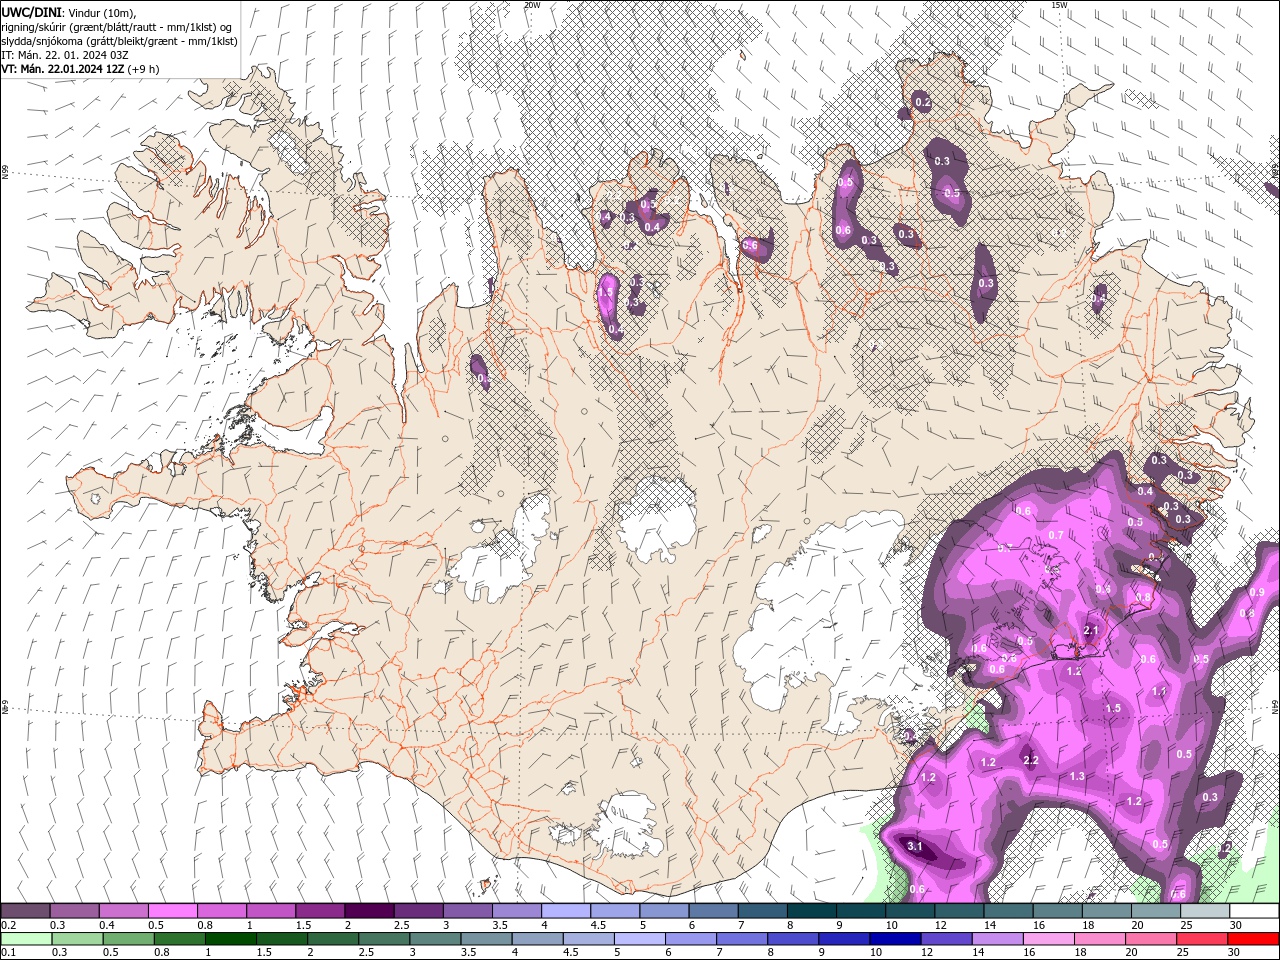Click the 2.2 precipitation value on map
The height and width of the screenshot is (960, 1280).
point(1032,760)
